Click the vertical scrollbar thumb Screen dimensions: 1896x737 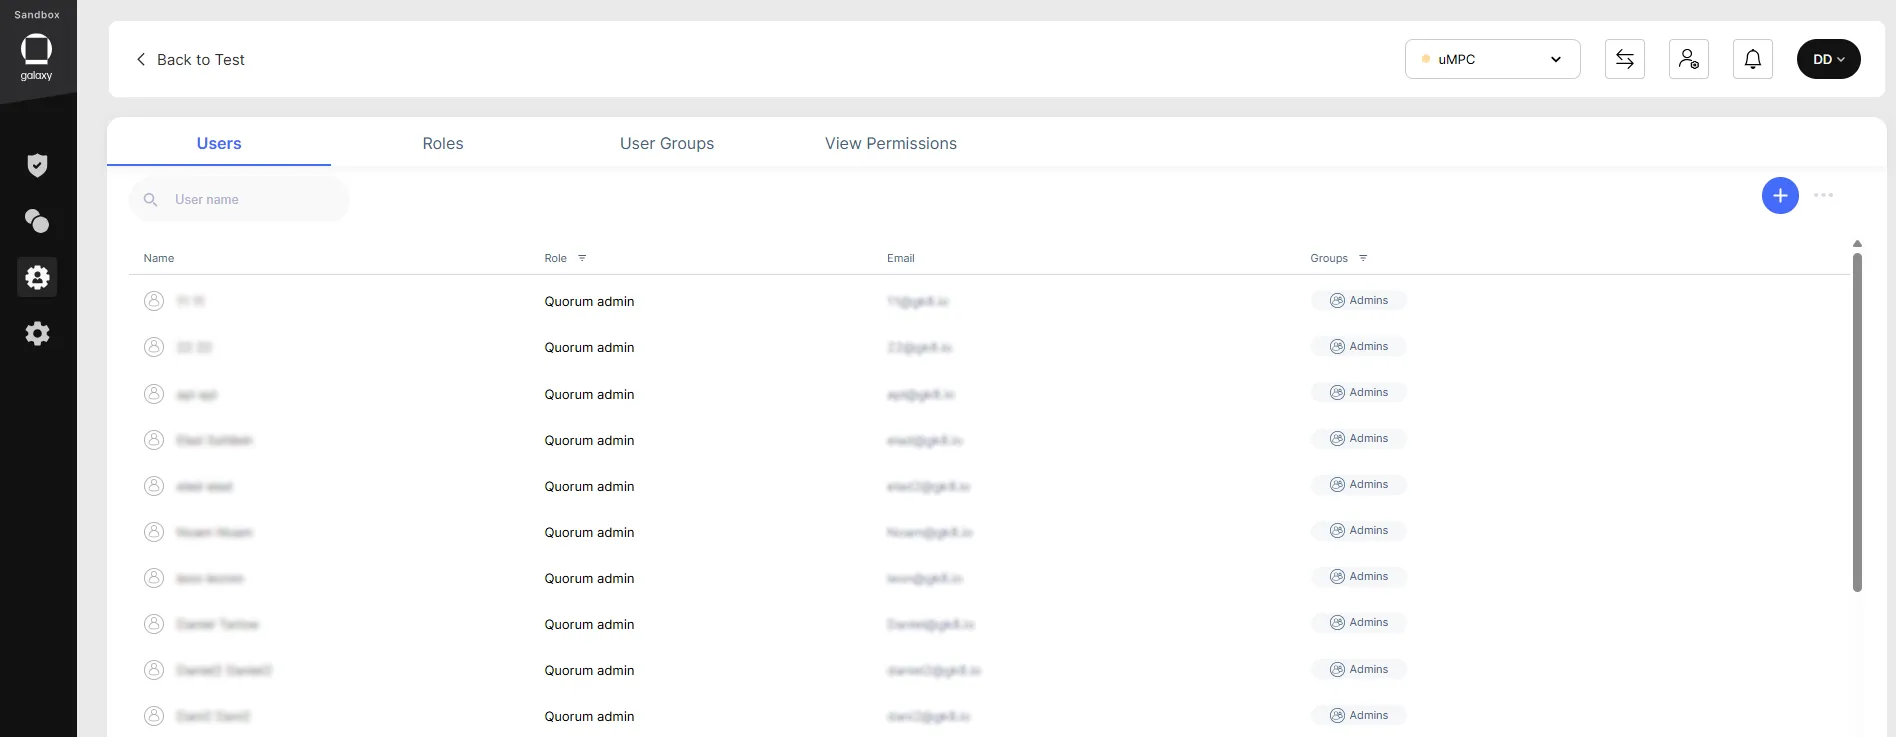pos(1857,422)
